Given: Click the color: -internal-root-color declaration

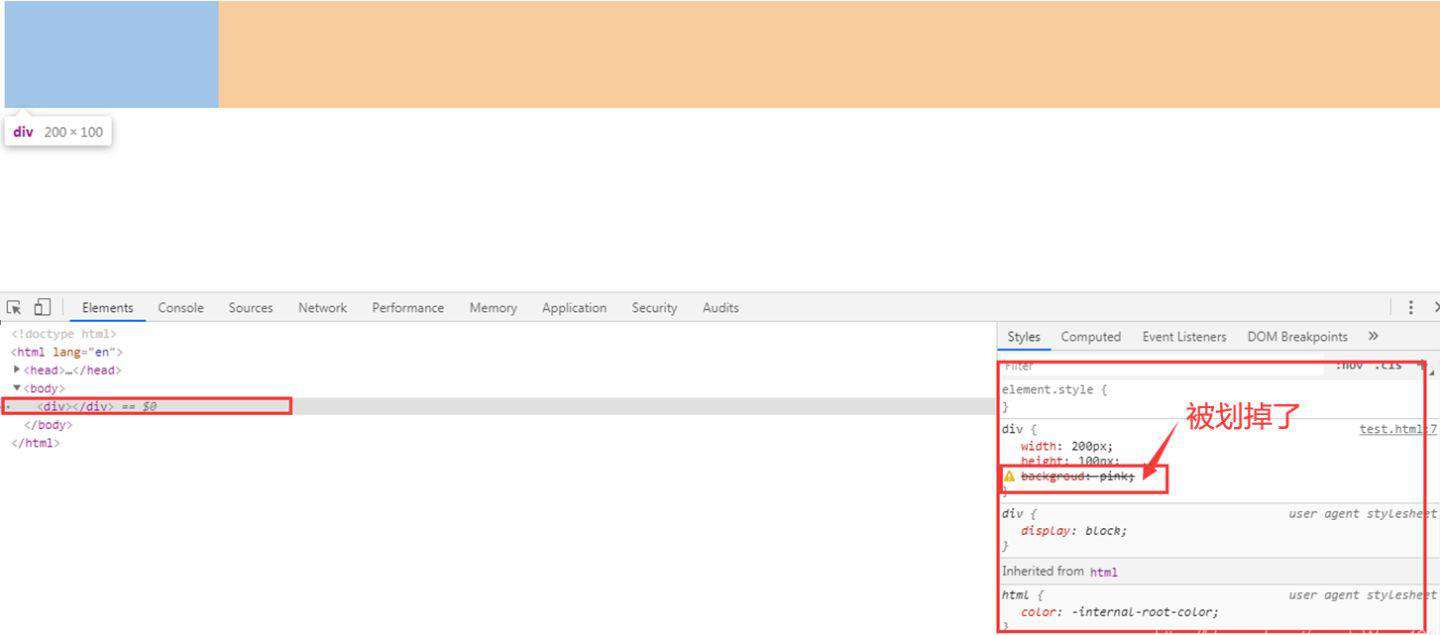Looking at the screenshot, I should pos(1120,612).
